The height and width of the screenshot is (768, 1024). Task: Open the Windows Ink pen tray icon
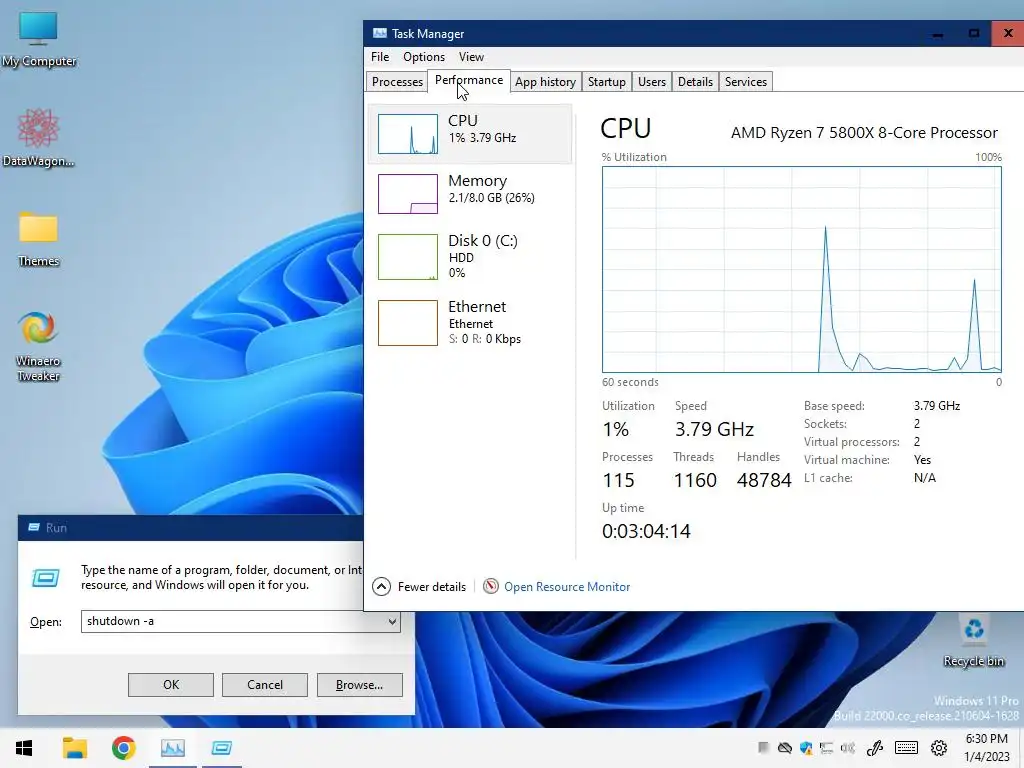[x=874, y=748]
